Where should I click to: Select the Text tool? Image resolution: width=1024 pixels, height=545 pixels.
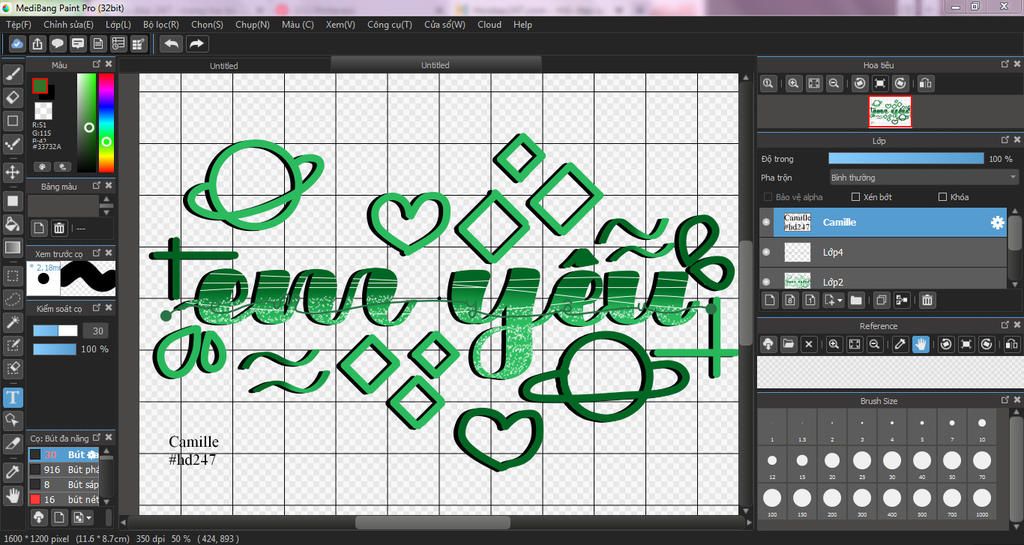pyautogui.click(x=13, y=396)
